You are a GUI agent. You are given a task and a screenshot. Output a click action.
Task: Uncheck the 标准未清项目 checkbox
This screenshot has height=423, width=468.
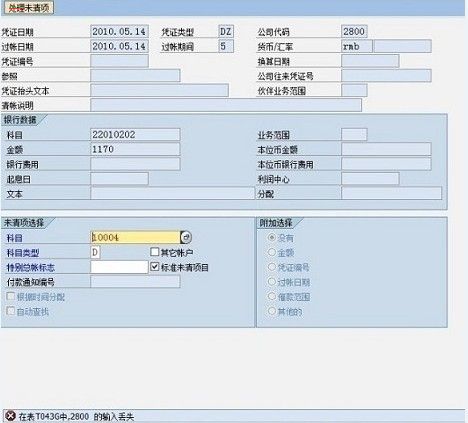(x=154, y=266)
